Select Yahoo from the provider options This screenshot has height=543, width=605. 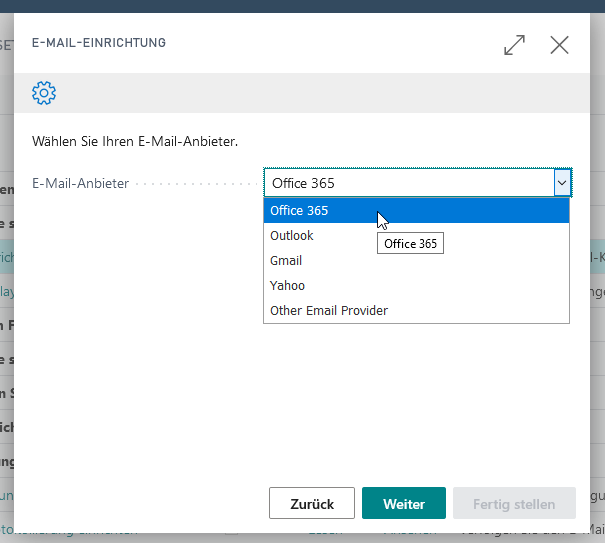point(416,286)
